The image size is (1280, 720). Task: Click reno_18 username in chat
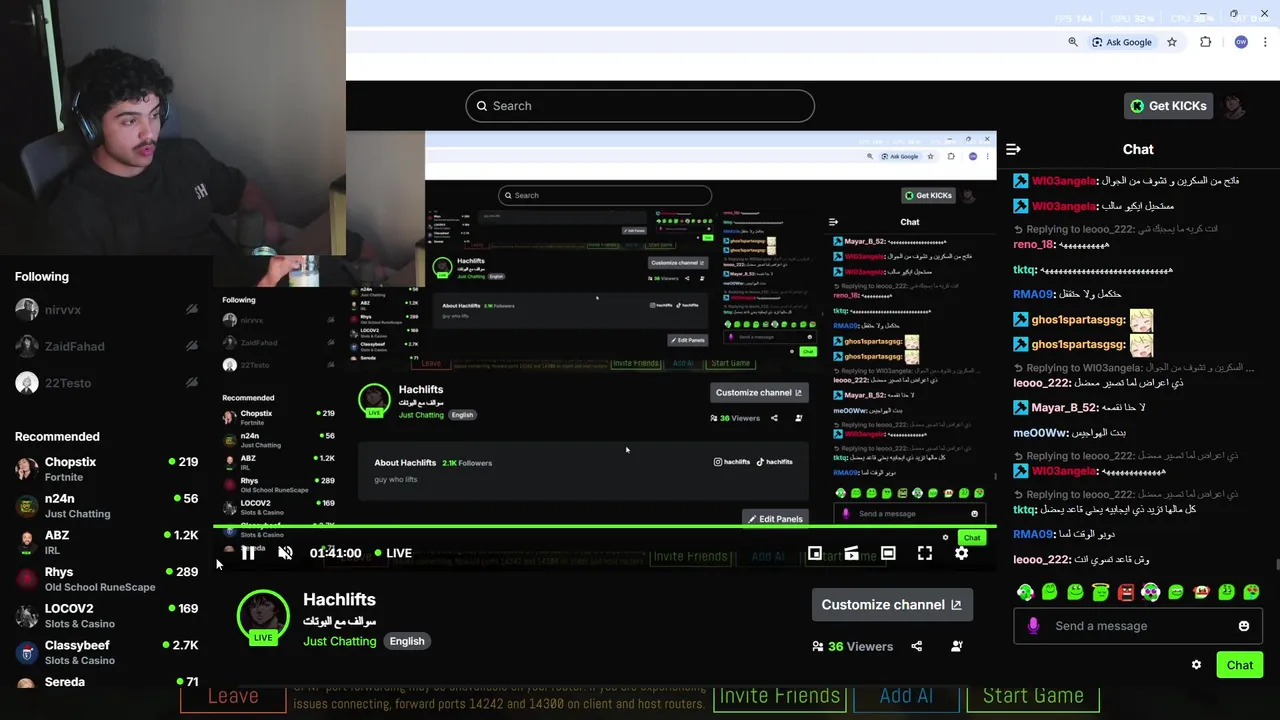[1033, 244]
